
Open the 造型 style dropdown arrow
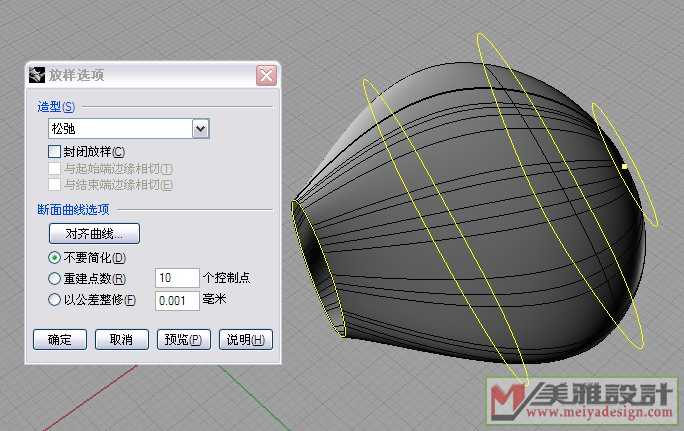(200, 128)
